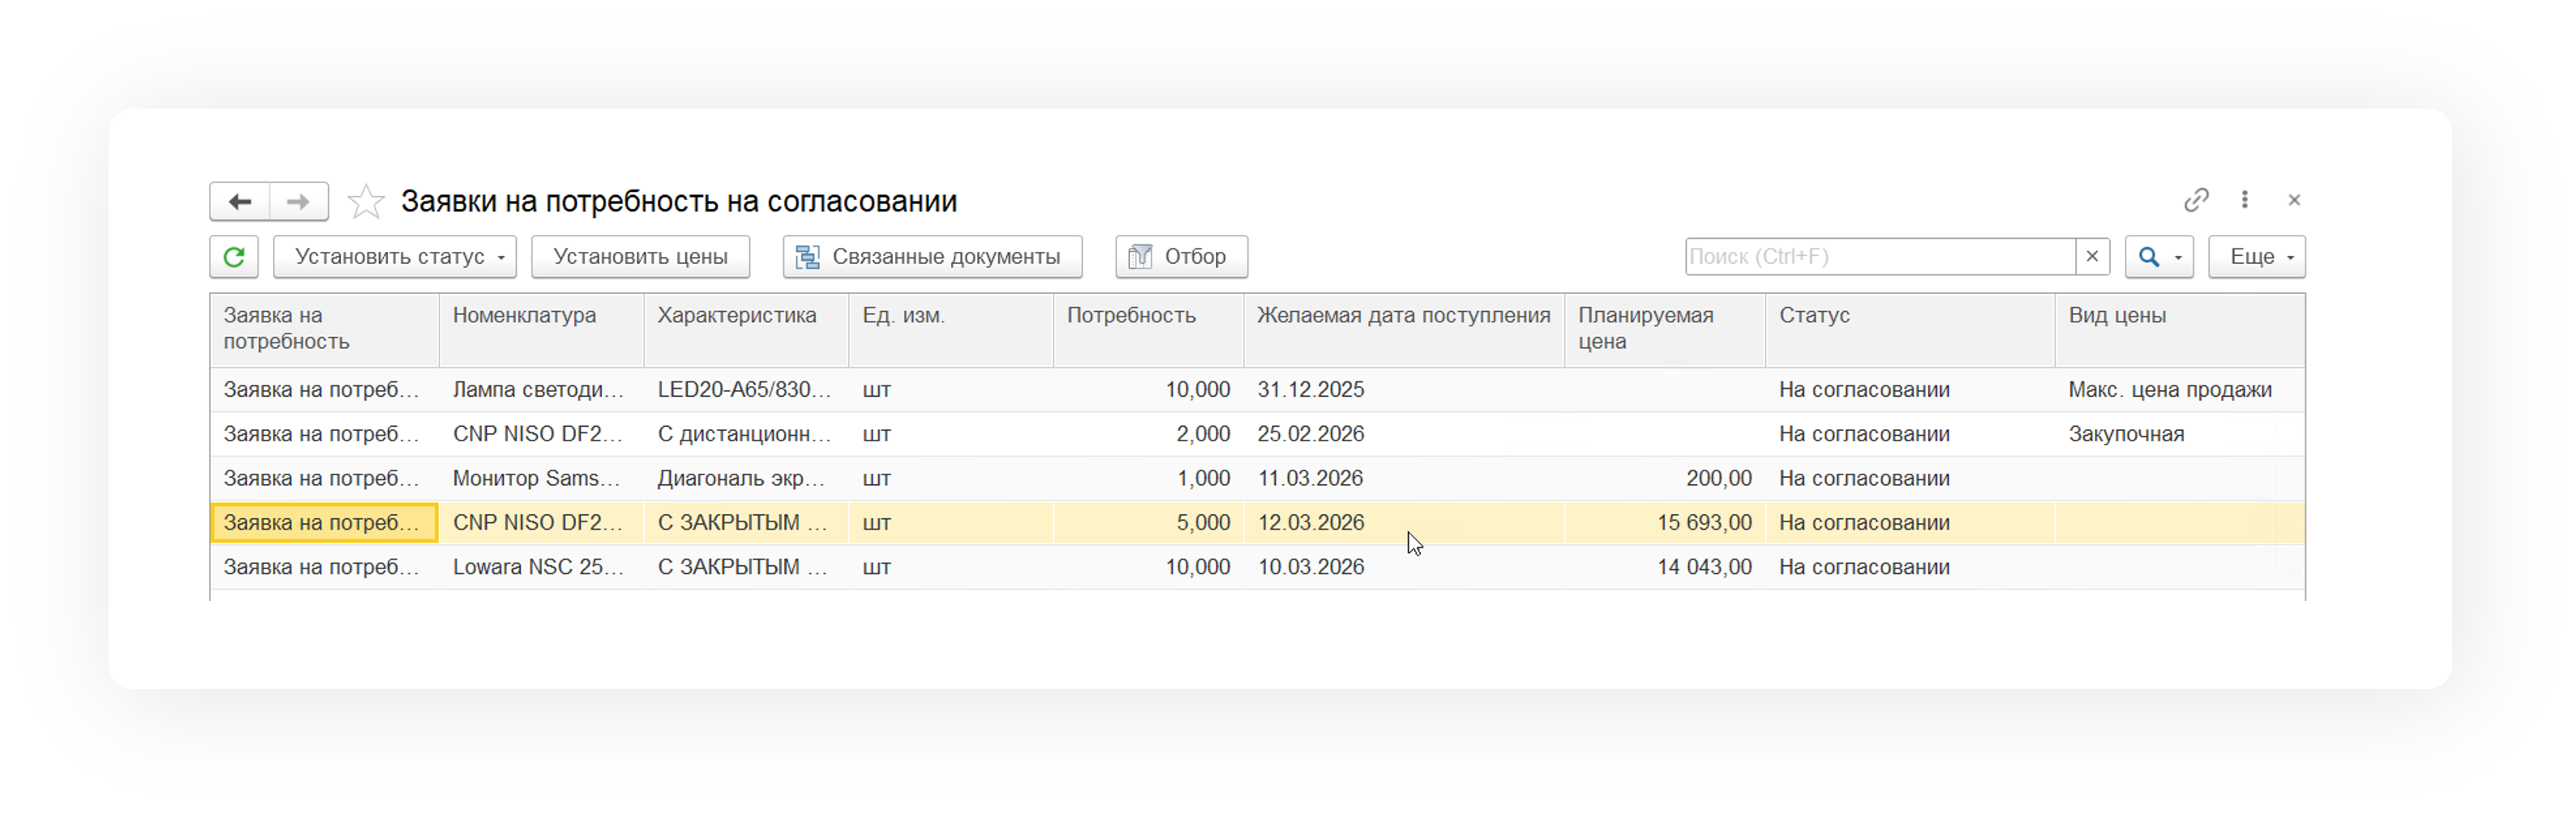This screenshot has height=813, width=2576.
Task: Click the back navigation arrow
Action: click(239, 202)
